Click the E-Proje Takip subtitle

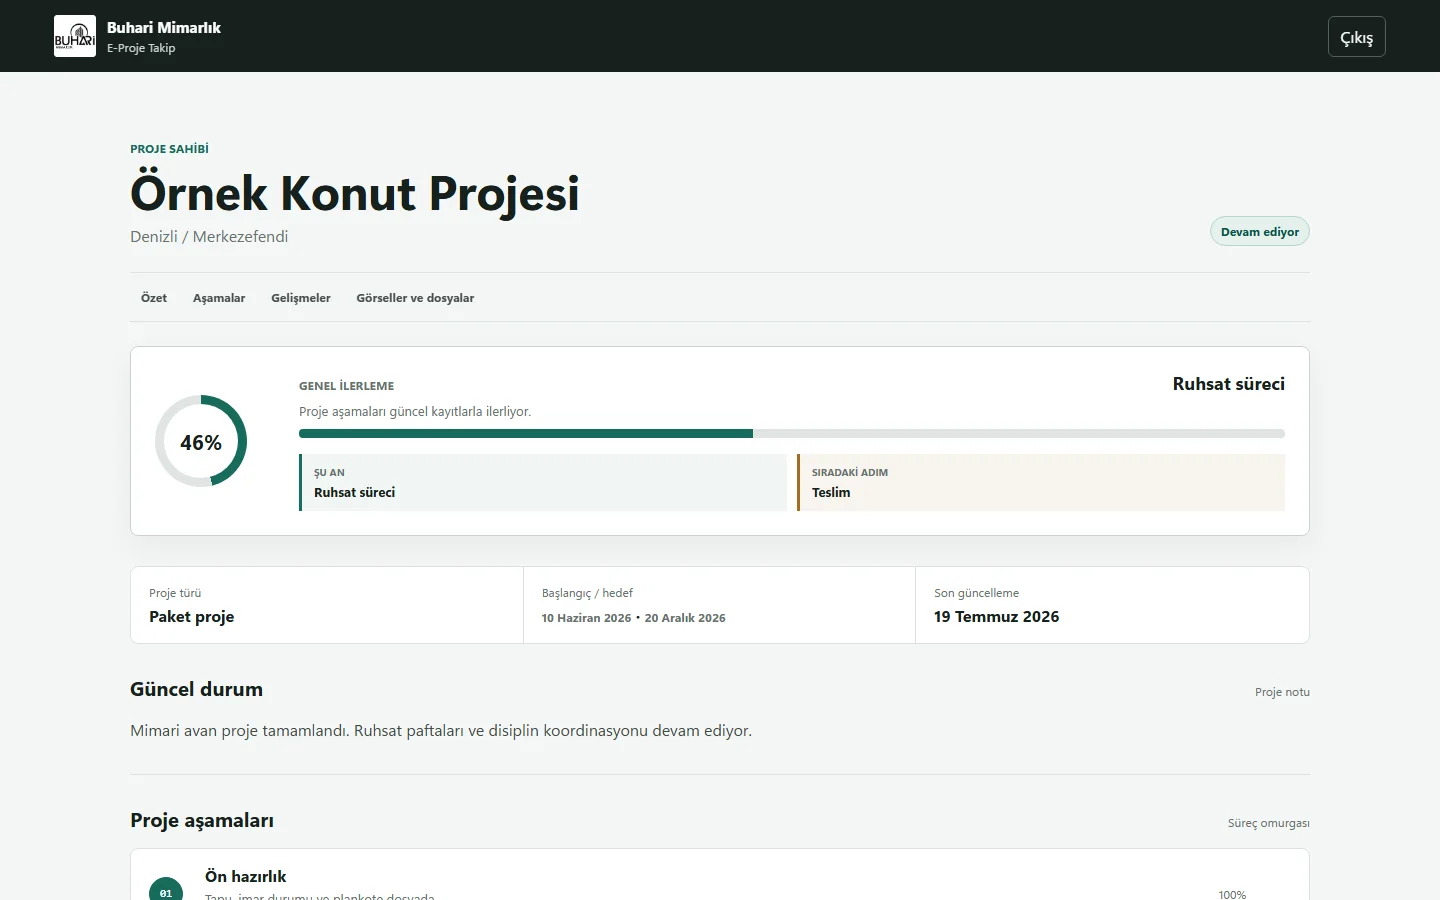tap(141, 48)
